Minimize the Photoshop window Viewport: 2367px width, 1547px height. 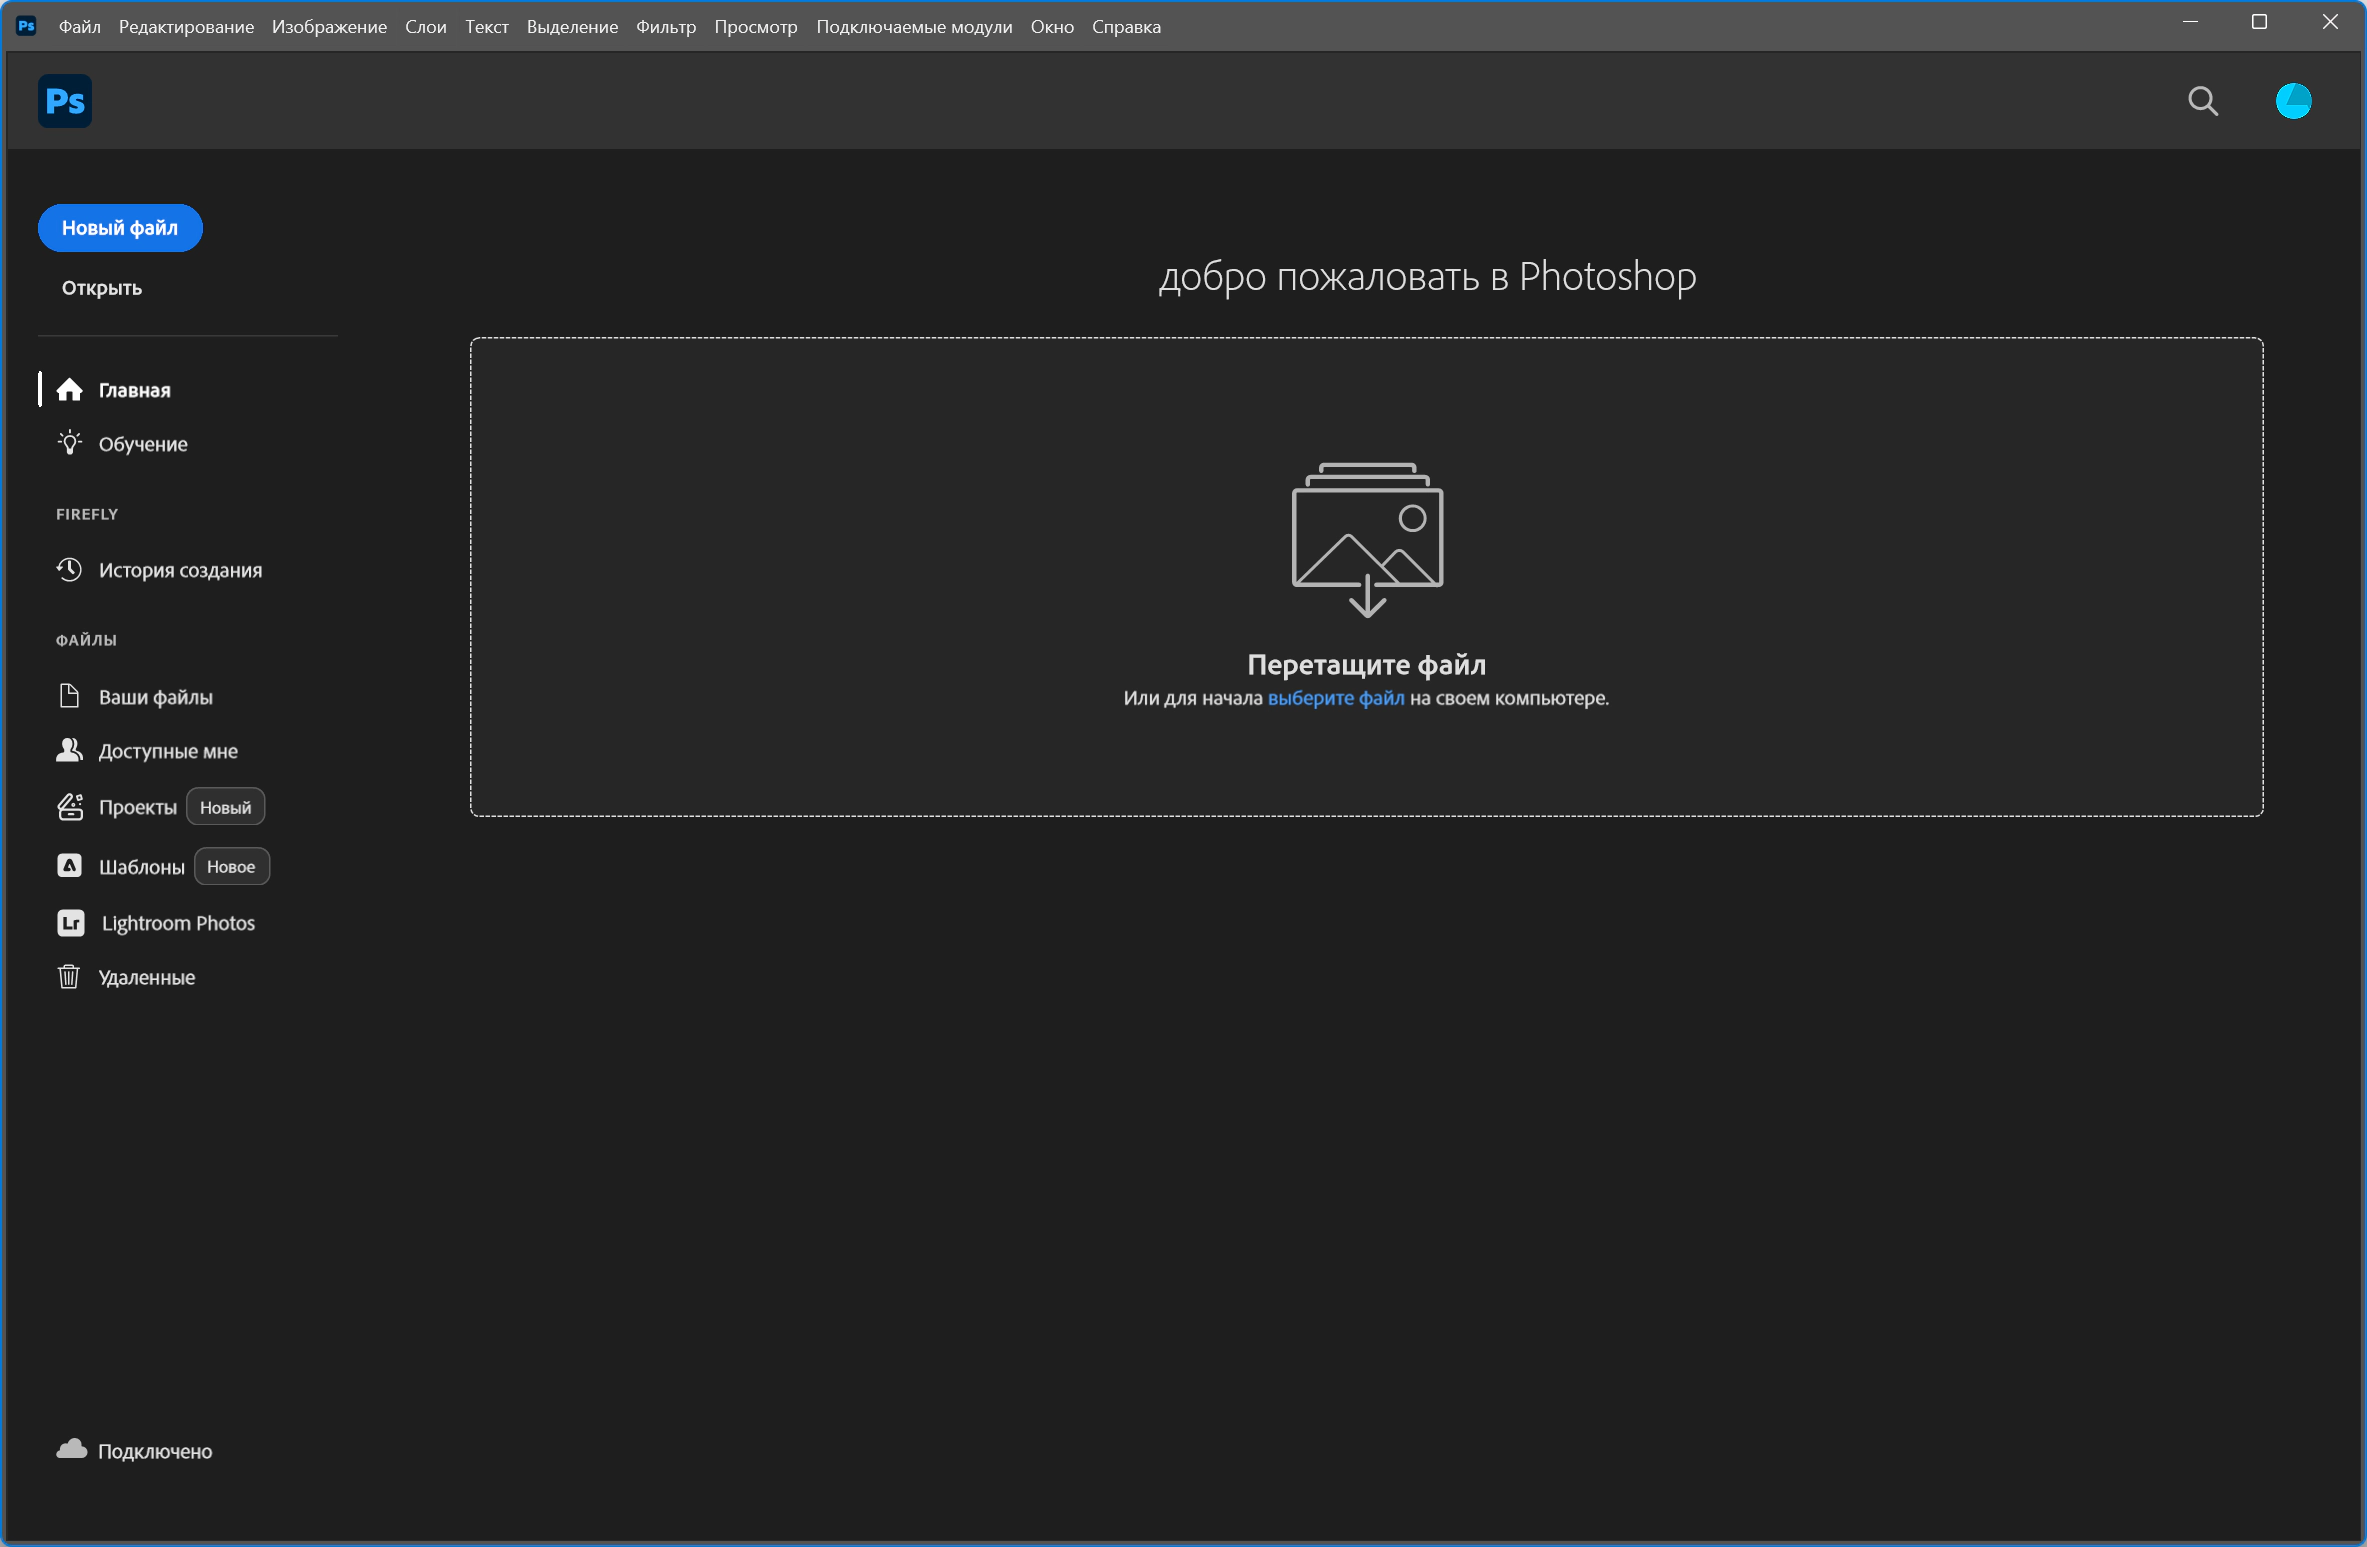pyautogui.click(x=2190, y=22)
